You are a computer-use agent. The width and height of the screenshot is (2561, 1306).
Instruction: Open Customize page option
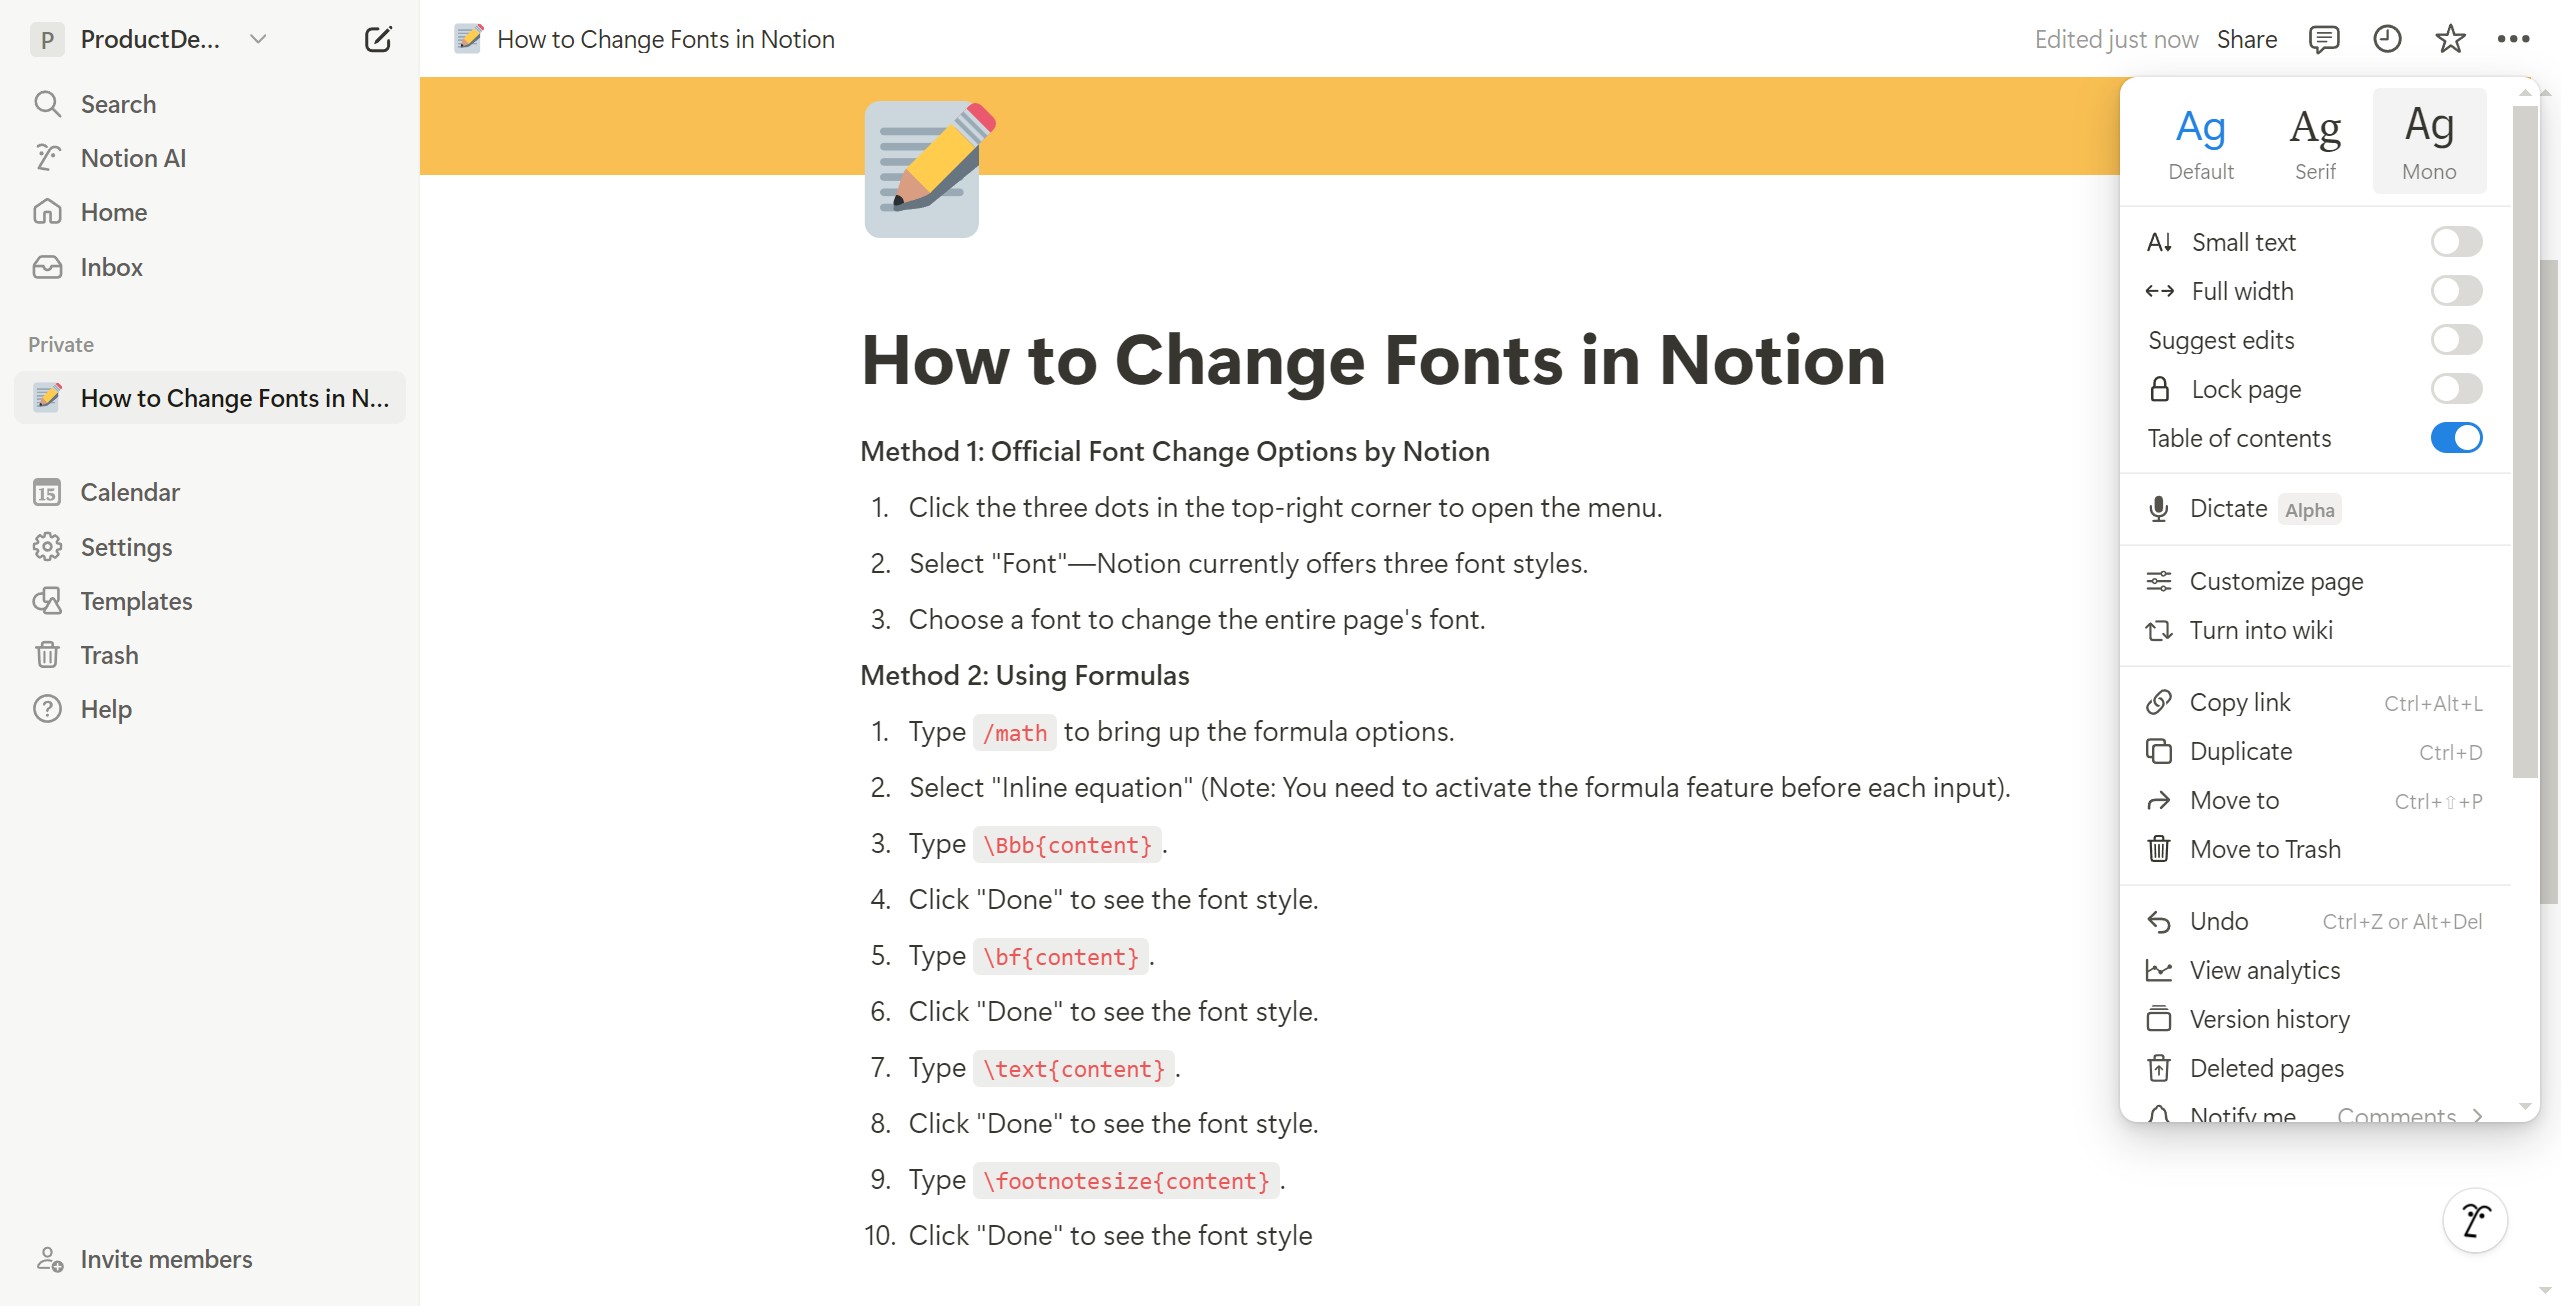(2315, 581)
